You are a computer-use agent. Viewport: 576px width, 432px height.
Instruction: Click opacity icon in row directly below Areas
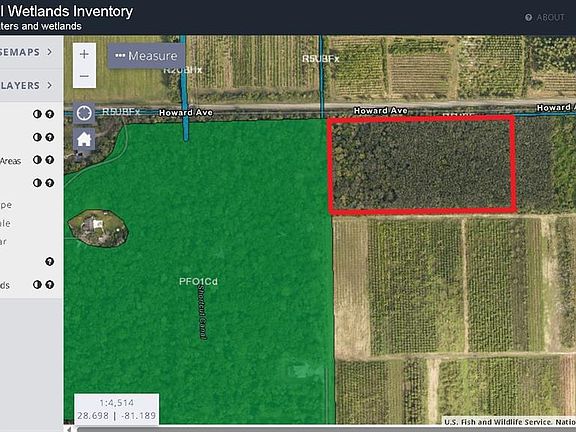(37, 183)
